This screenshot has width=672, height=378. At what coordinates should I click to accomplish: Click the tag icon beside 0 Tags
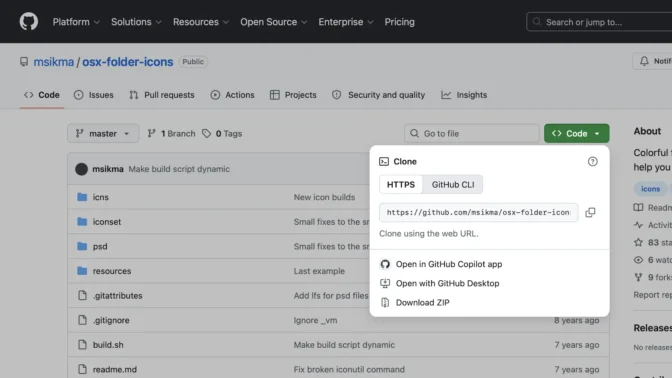[207, 134]
